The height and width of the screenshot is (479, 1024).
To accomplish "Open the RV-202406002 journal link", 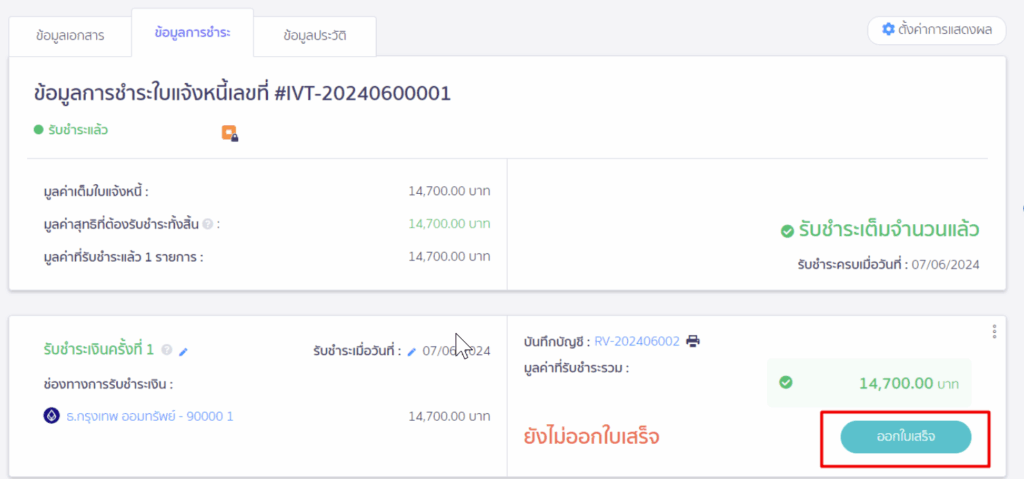I will pos(637,340).
